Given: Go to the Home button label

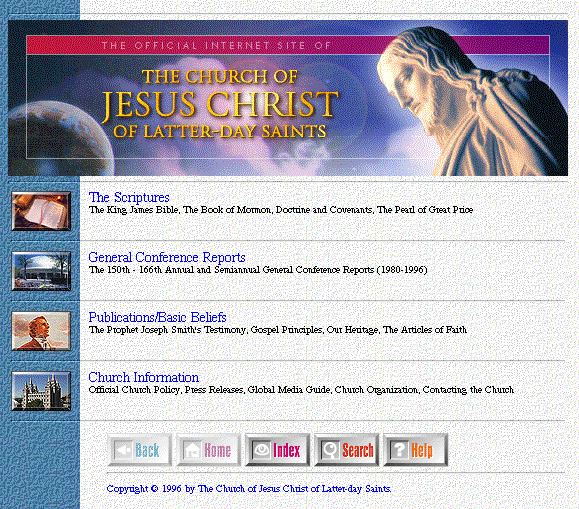Looking at the screenshot, I should (217, 450).
